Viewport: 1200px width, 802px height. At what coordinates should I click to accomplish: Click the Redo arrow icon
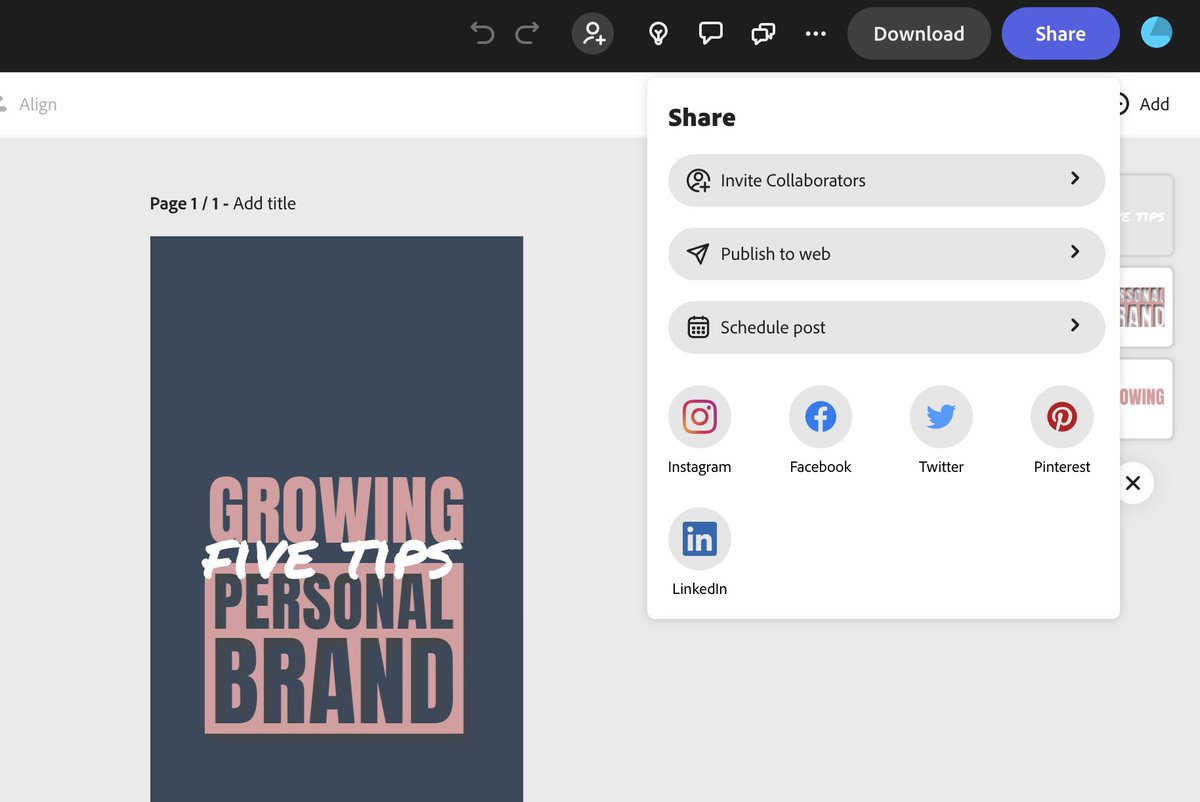coord(527,33)
